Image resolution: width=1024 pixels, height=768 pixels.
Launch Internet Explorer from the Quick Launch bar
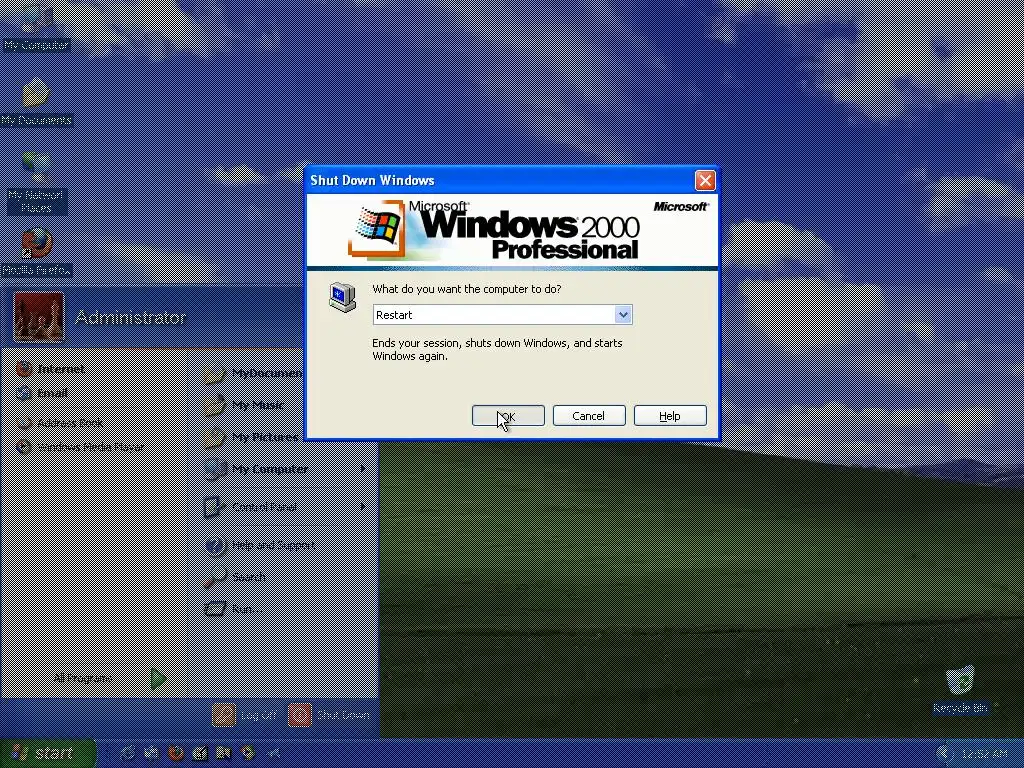(x=128, y=754)
